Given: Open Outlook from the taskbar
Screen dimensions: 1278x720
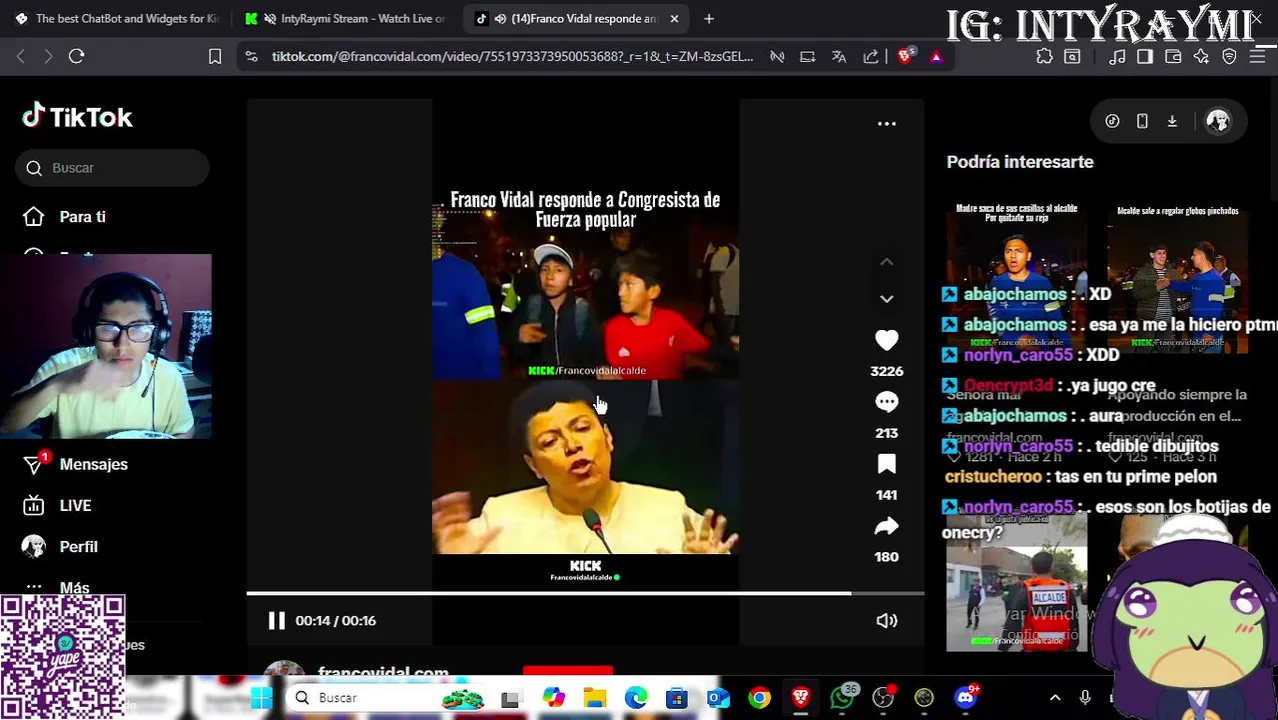Looking at the screenshot, I should point(719,698).
